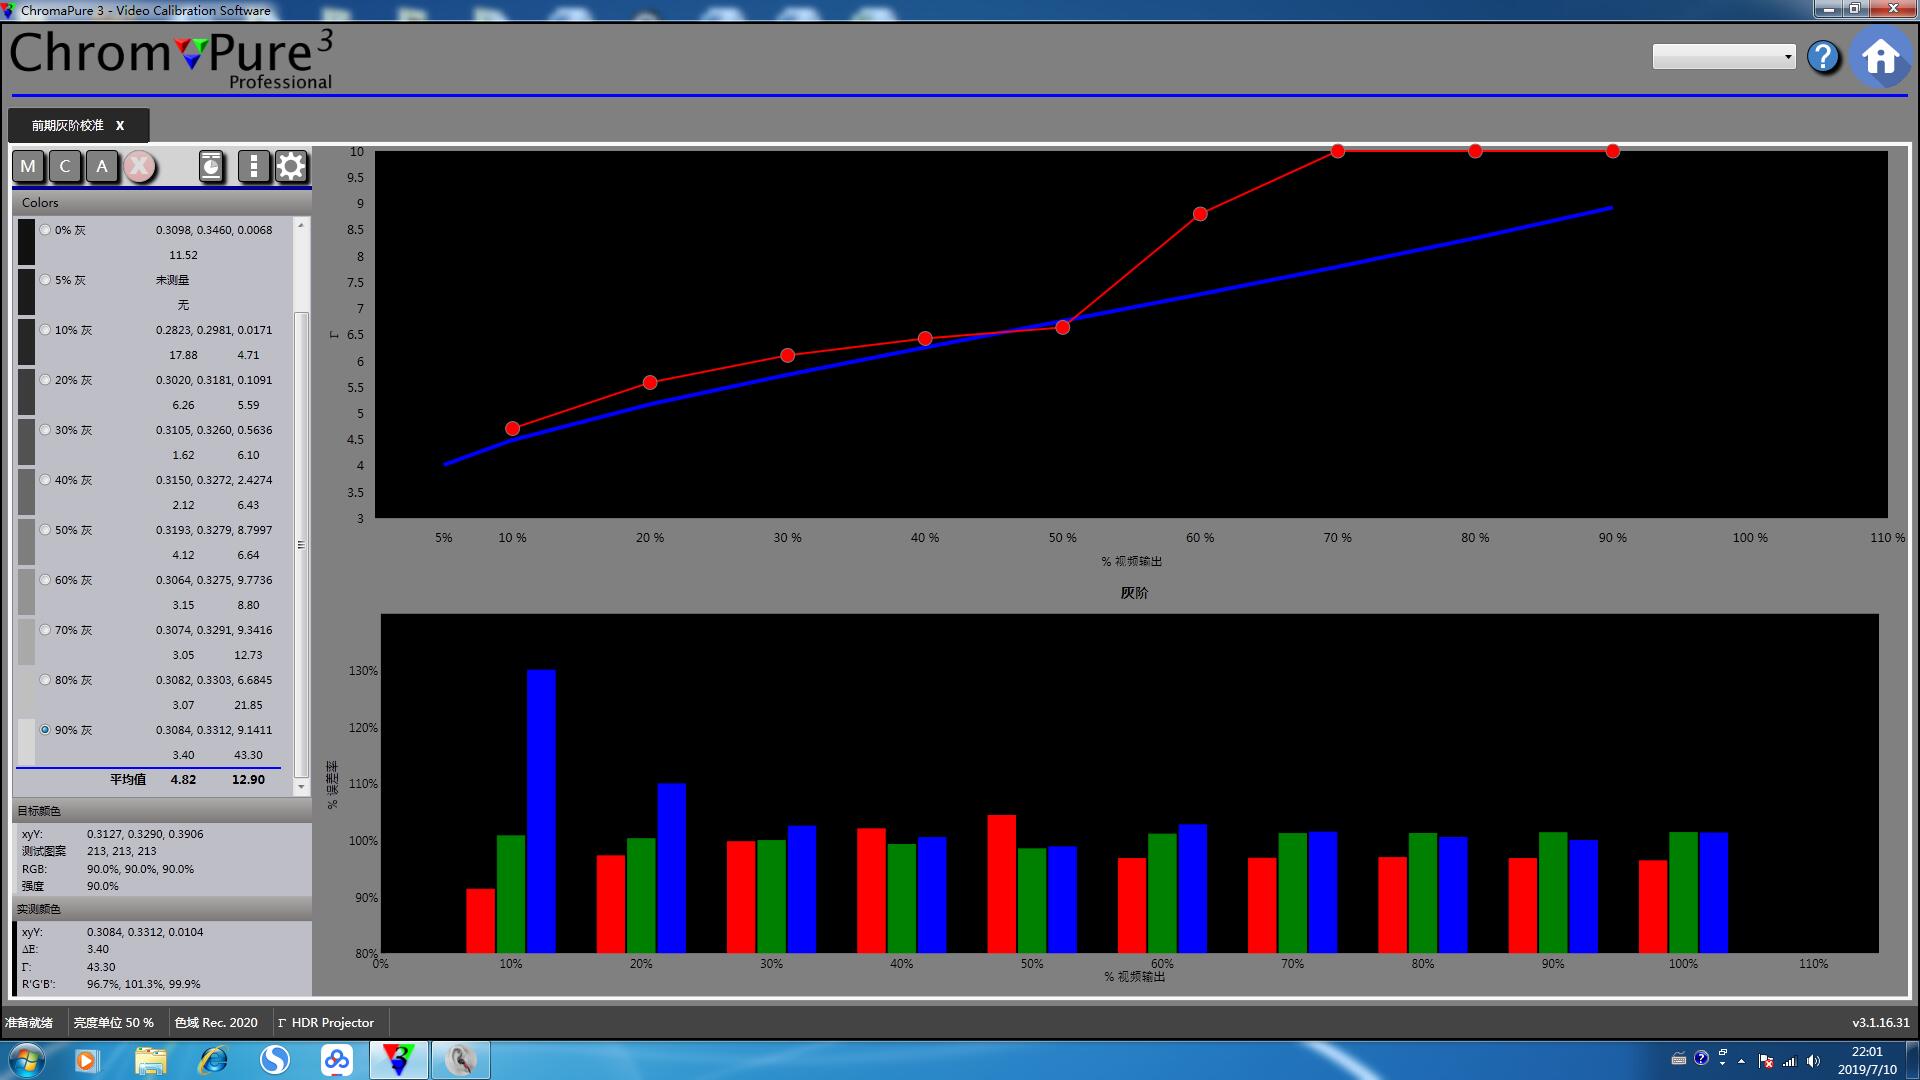Open the report chart icon

211,166
